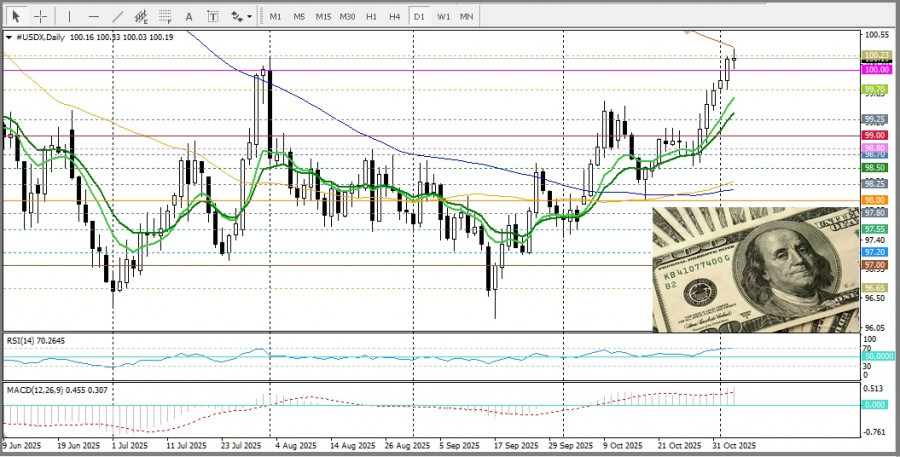Choose the trendline drawing tool
The height and width of the screenshot is (457, 900).
pos(117,16)
